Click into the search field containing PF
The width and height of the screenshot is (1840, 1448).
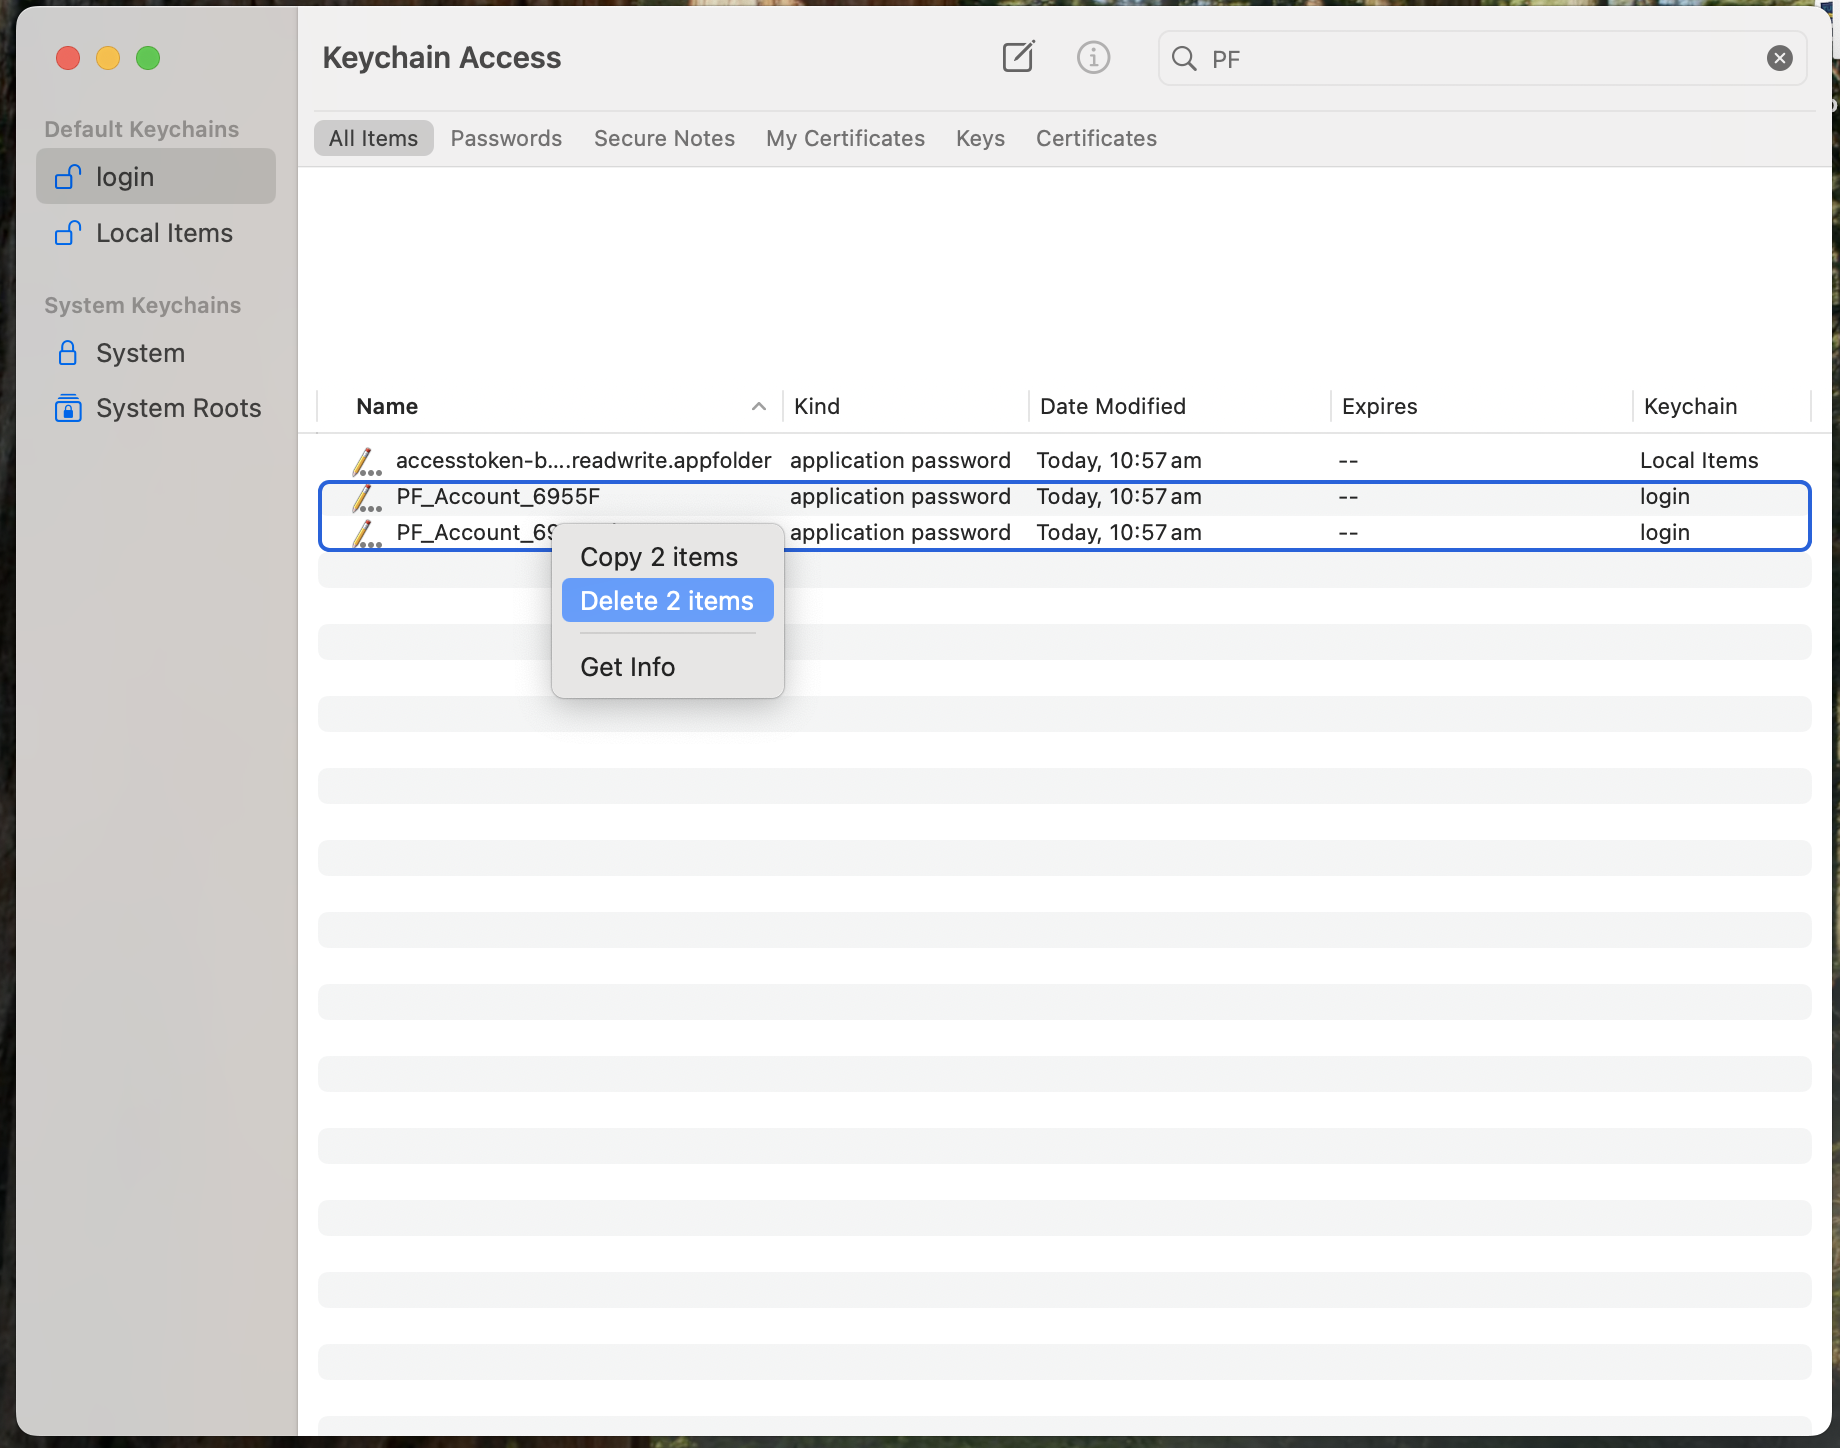pos(1482,58)
